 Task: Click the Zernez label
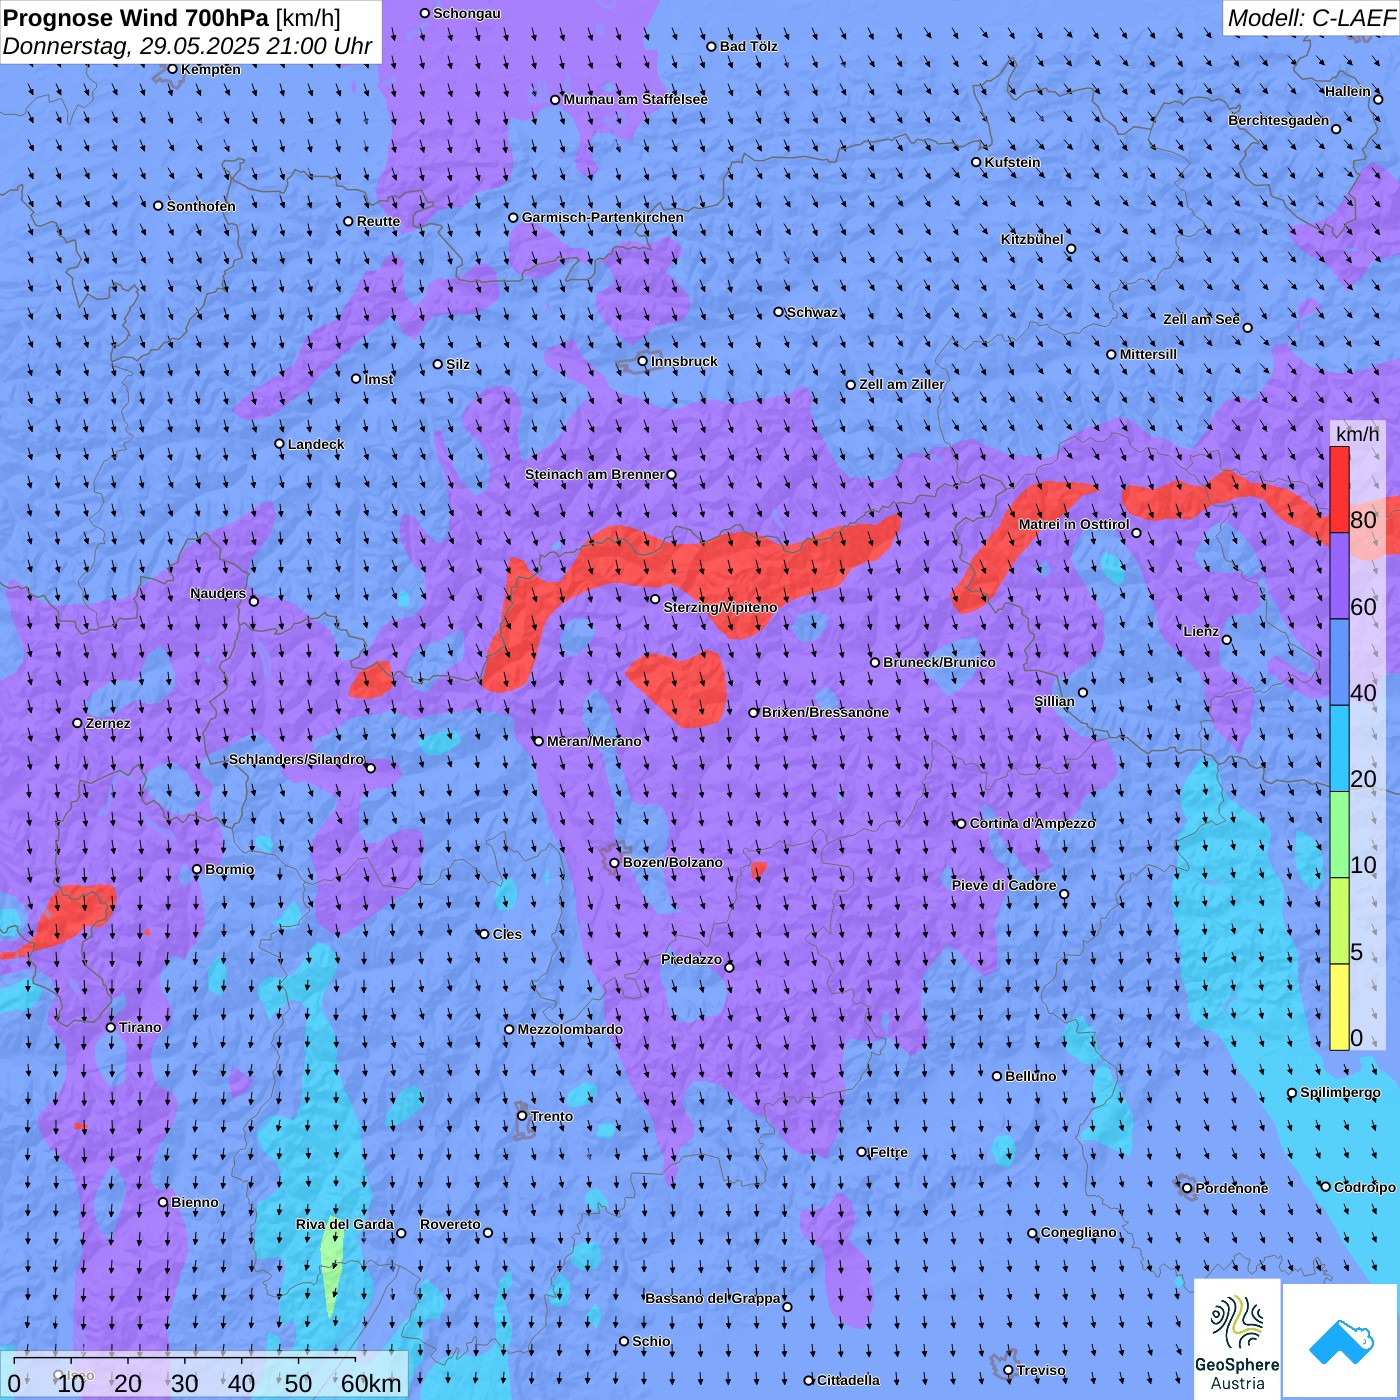pos(108,723)
